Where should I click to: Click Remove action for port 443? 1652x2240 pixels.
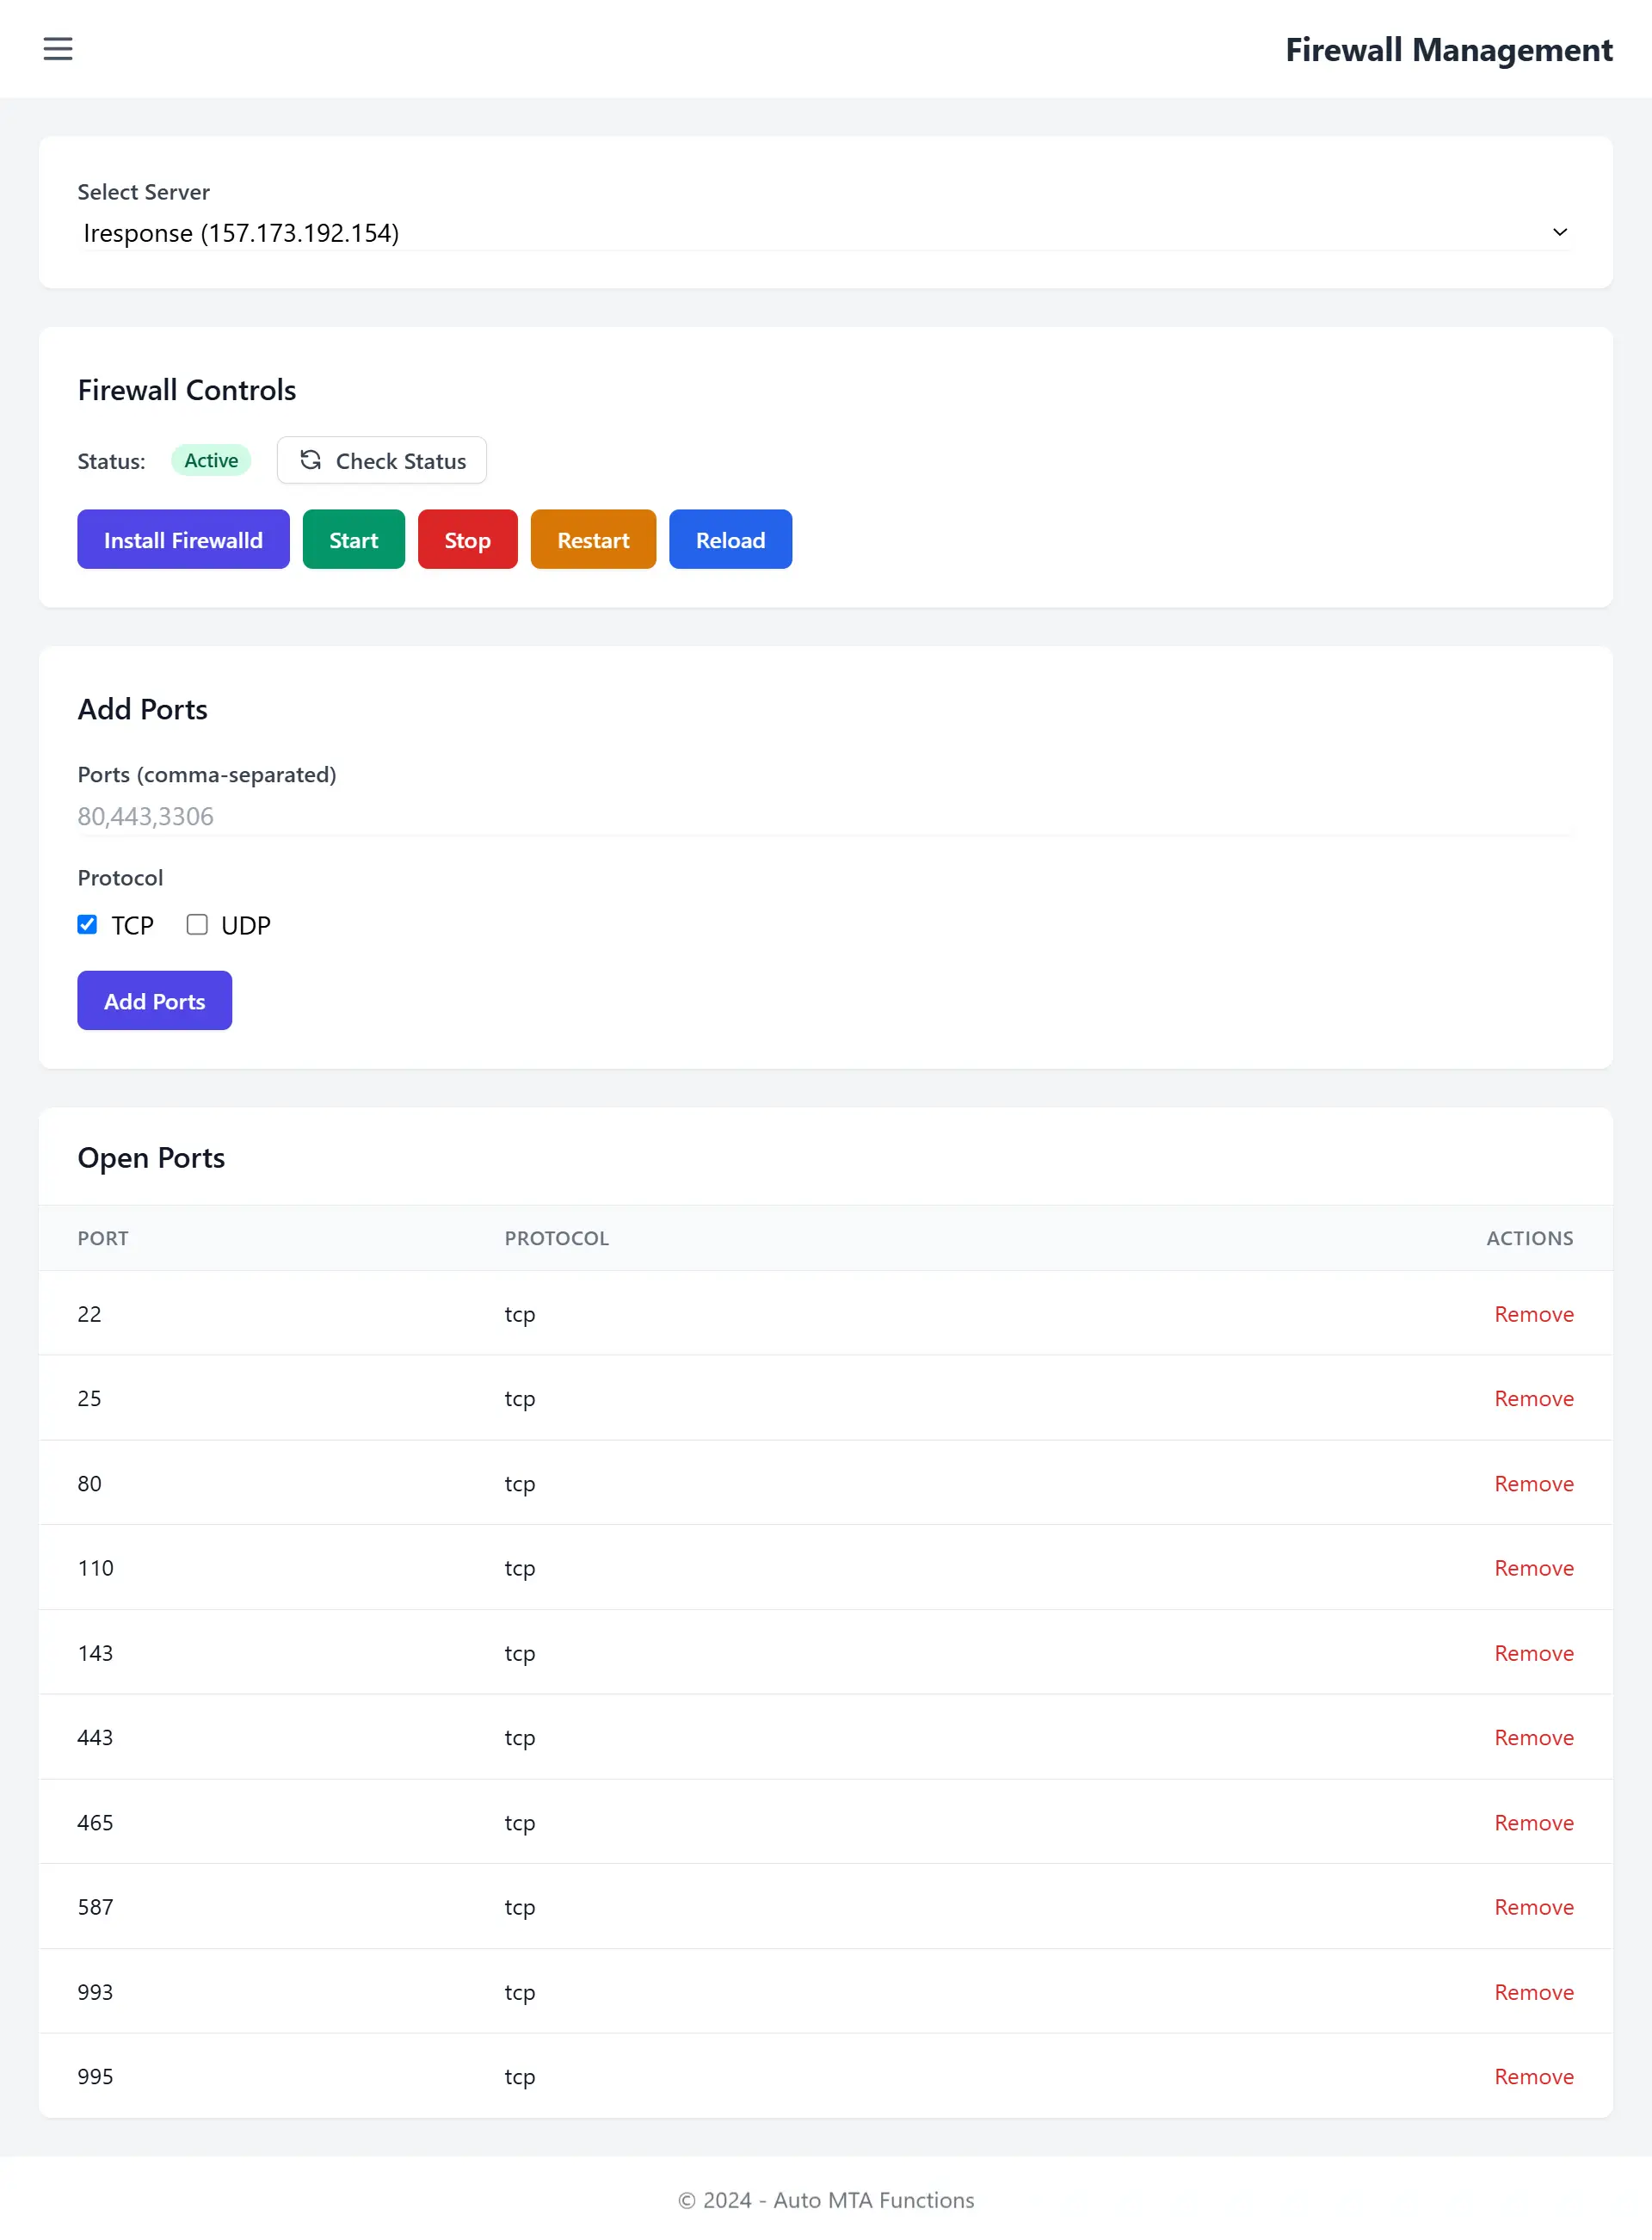pyautogui.click(x=1532, y=1736)
